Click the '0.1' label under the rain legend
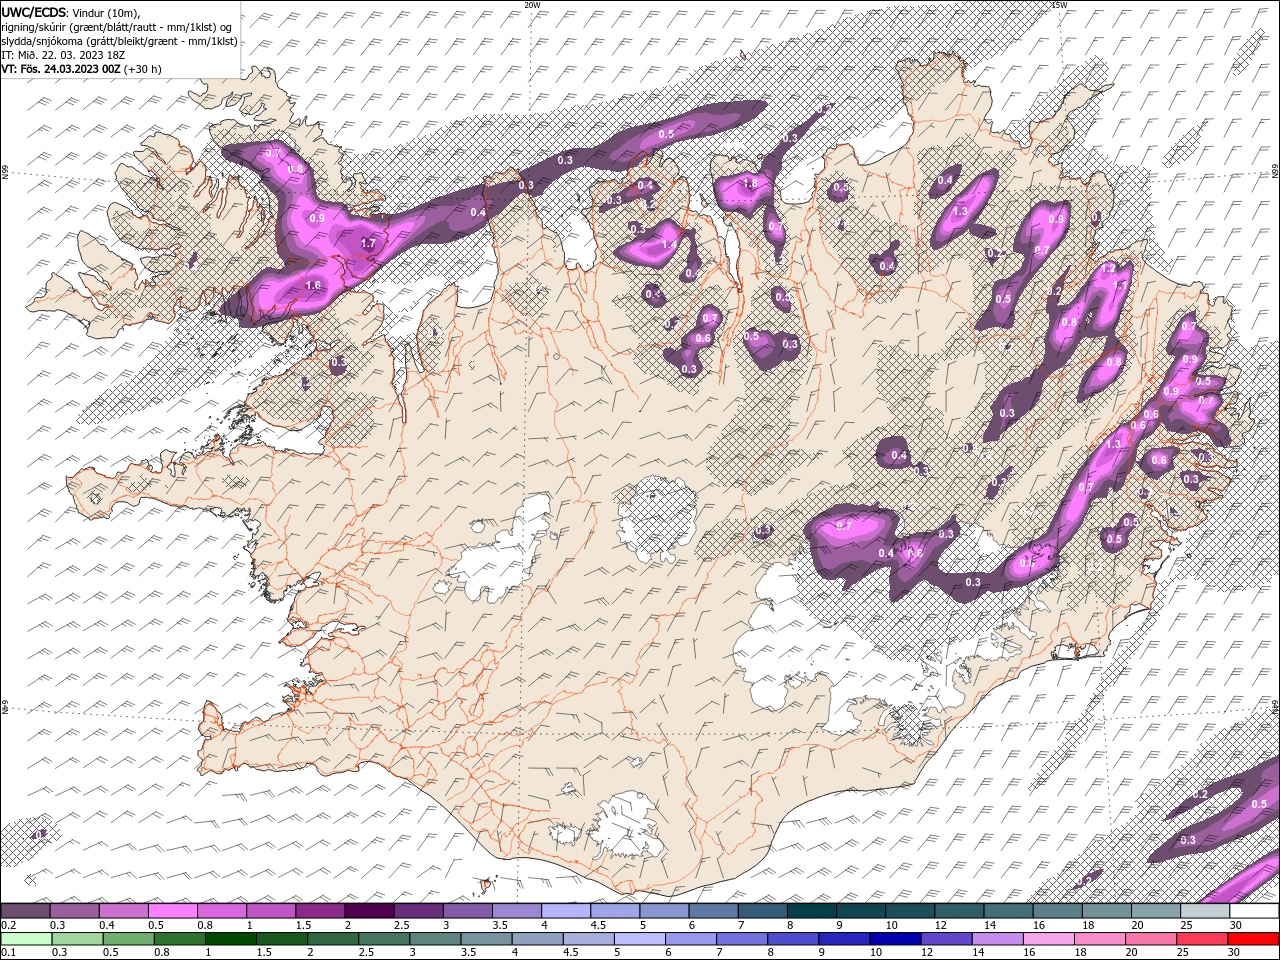The image size is (1280, 960). click(9, 953)
